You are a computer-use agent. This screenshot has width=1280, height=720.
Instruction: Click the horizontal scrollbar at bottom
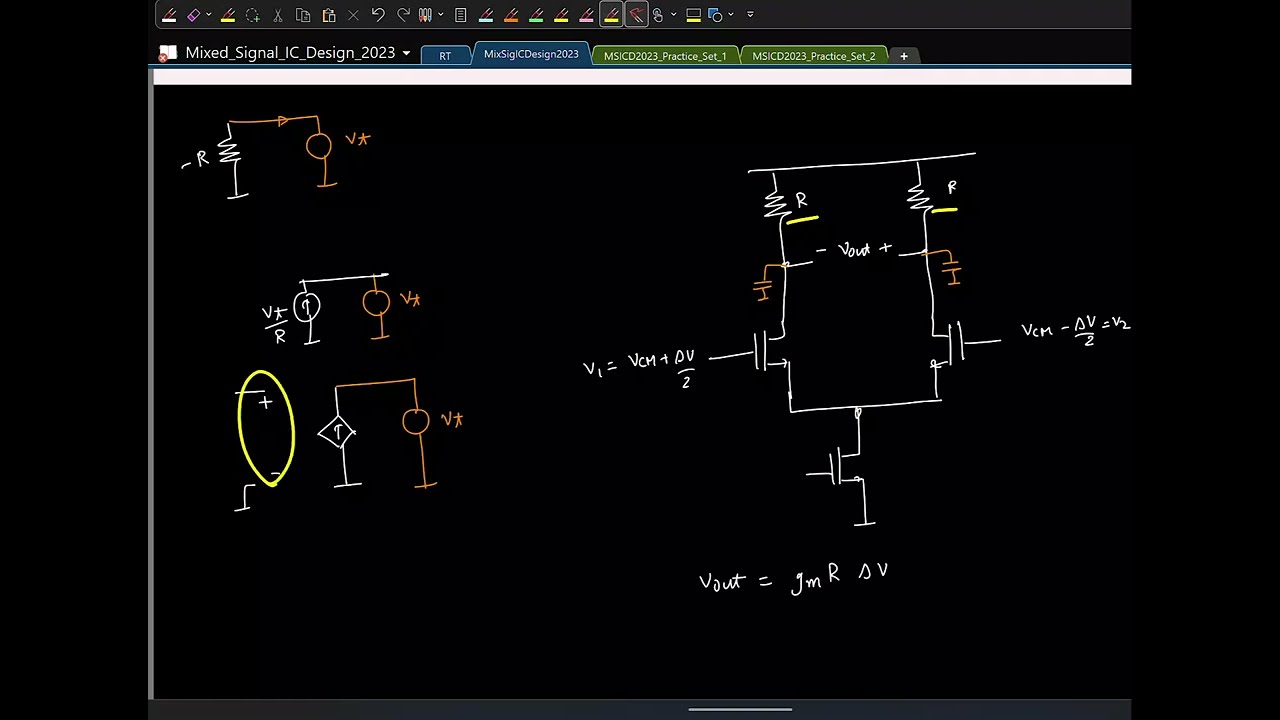(740, 710)
